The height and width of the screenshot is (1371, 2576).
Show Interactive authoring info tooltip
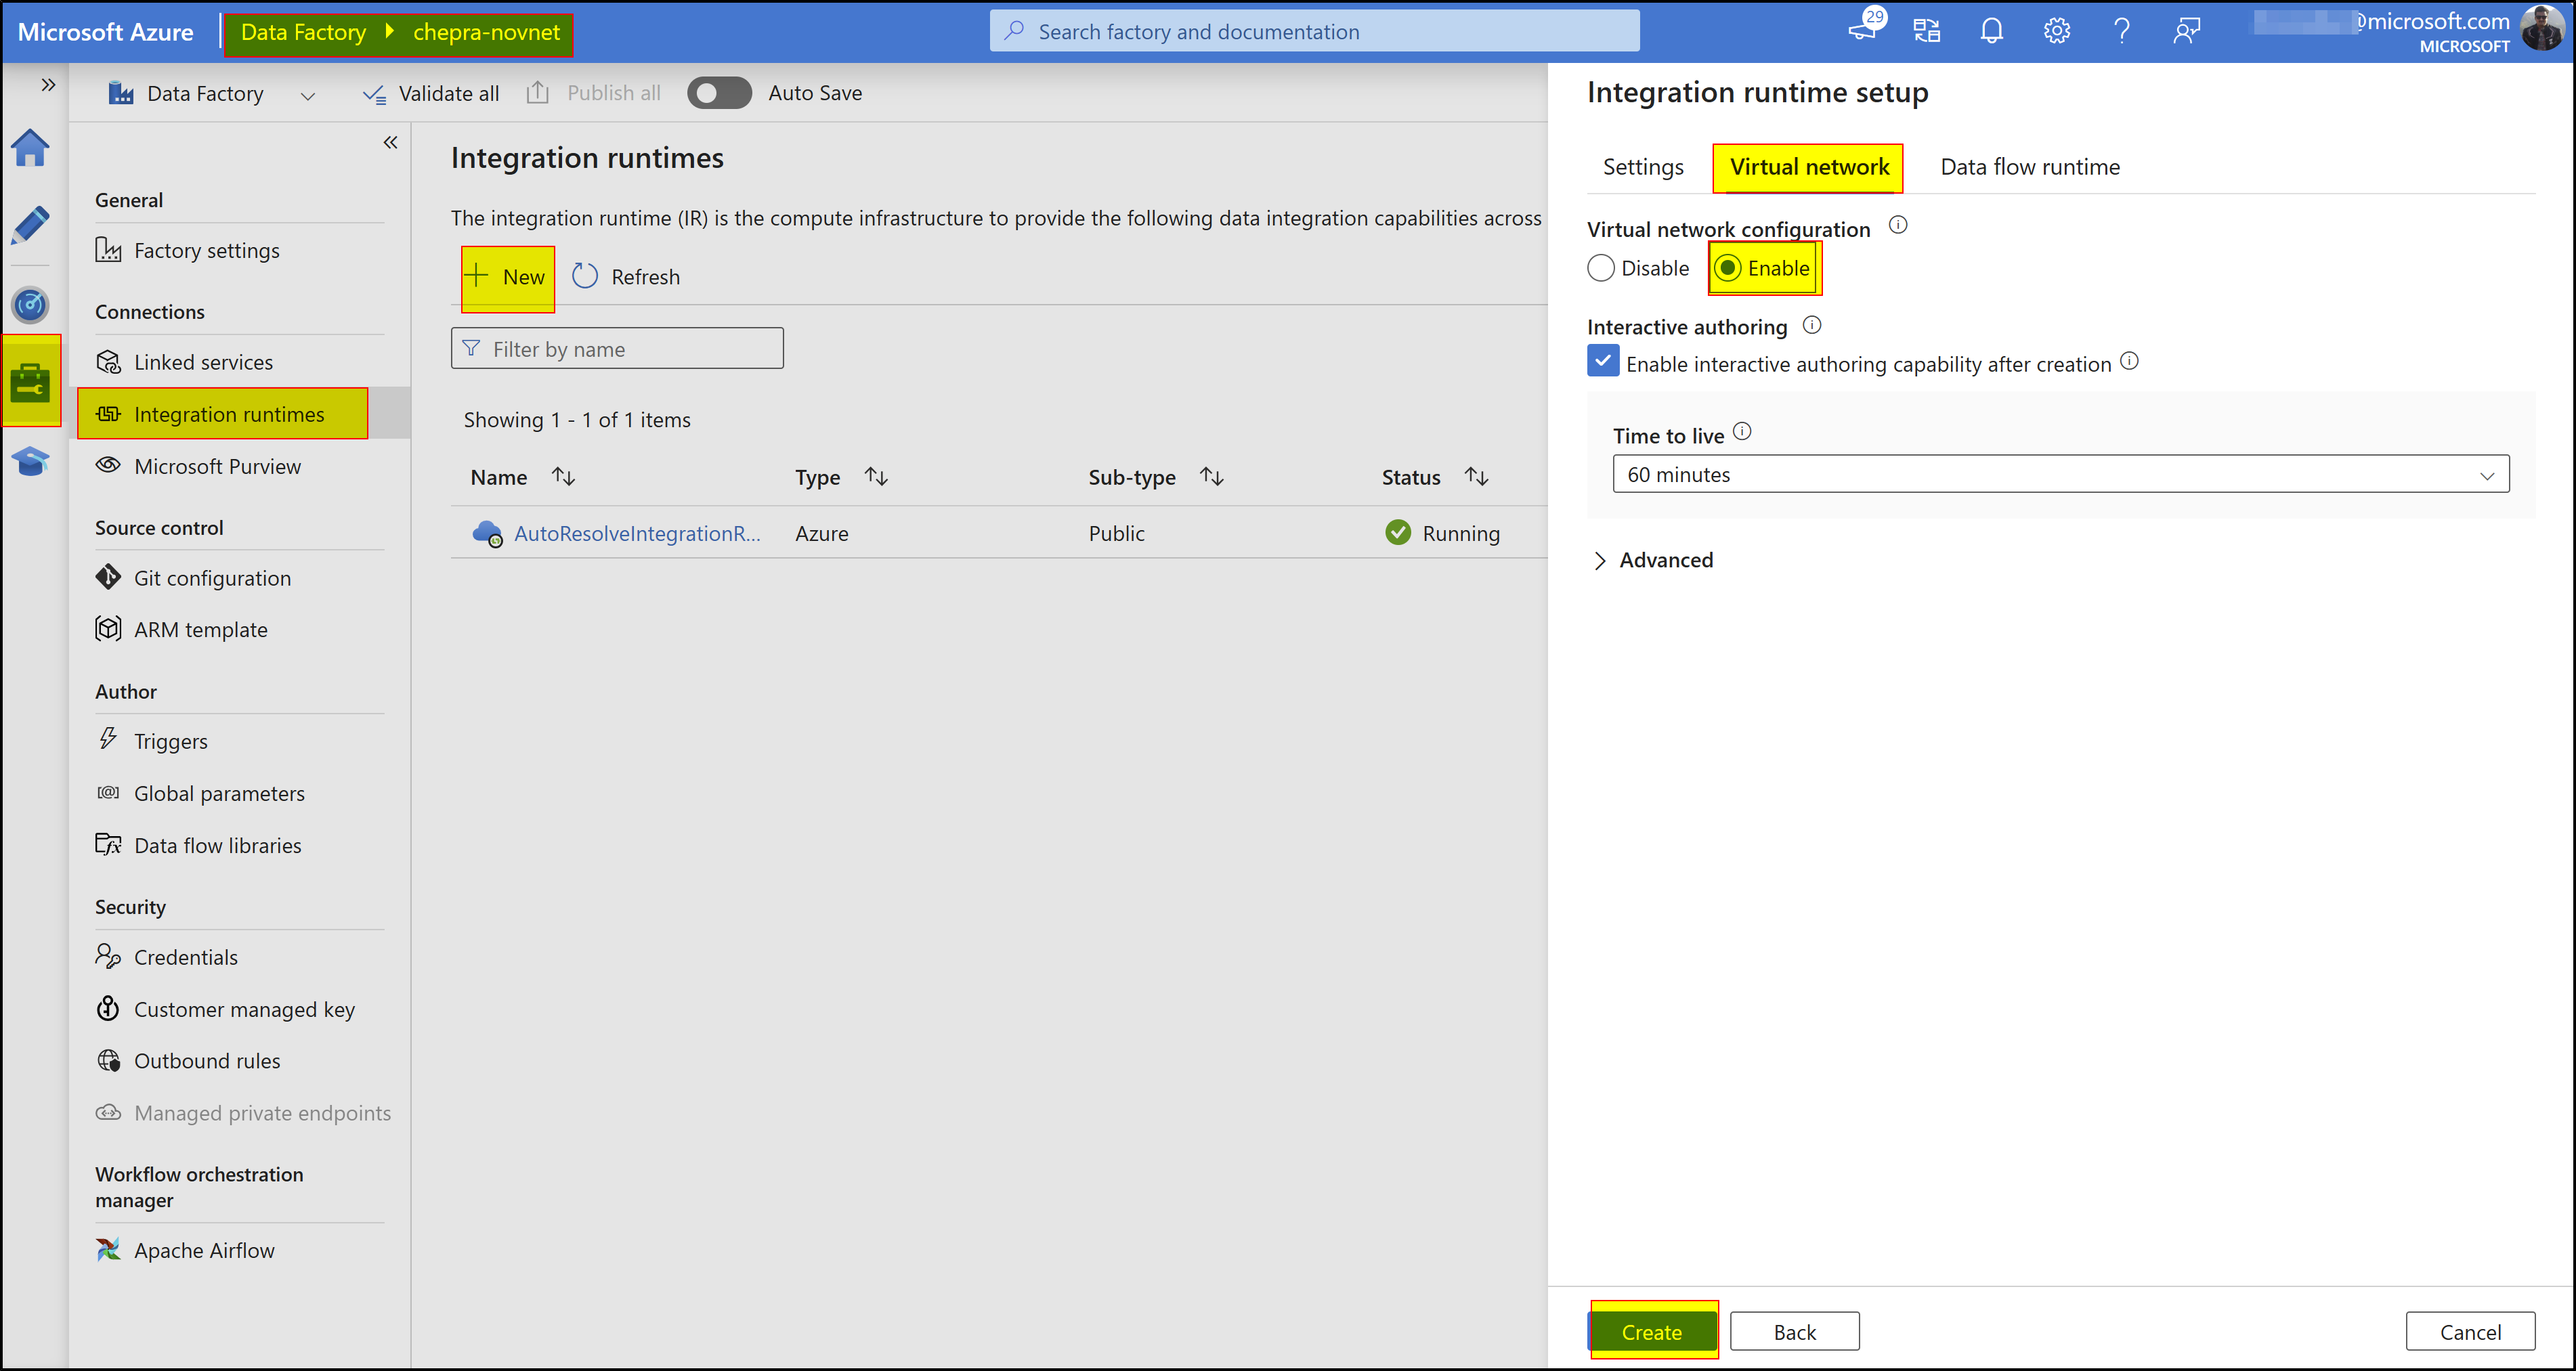1811,324
